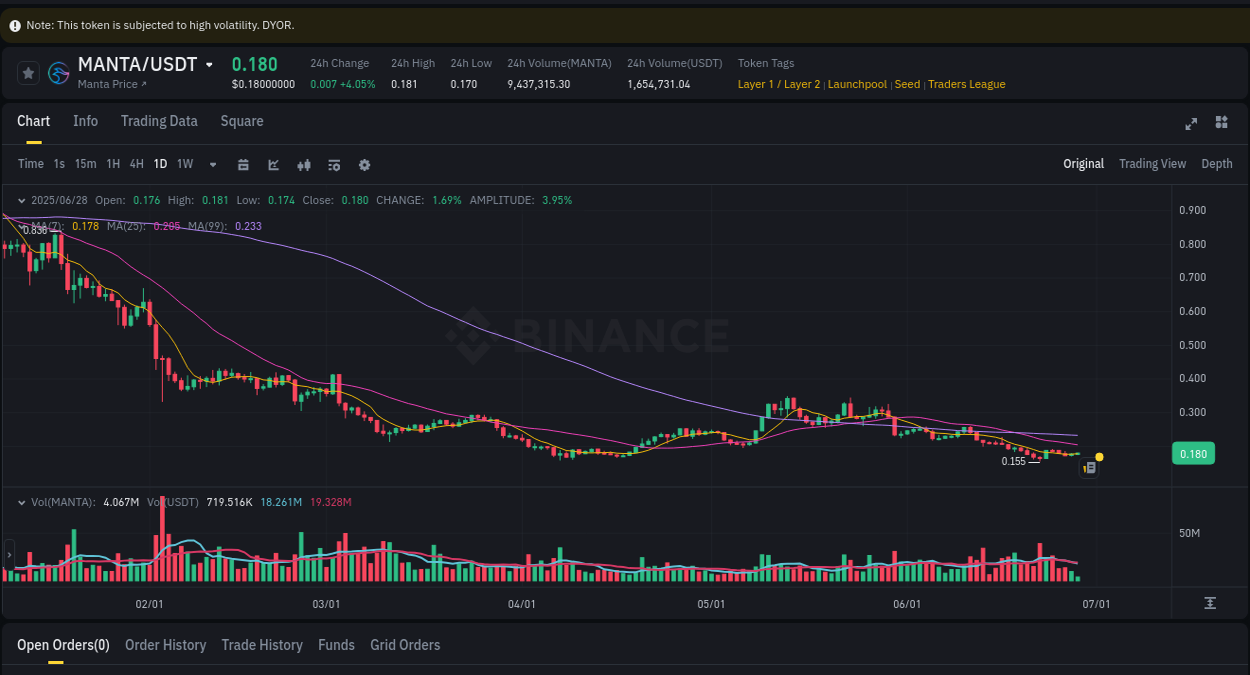Expand the chart to fullscreen
Viewport: 1250px width, 675px height.
1190,123
